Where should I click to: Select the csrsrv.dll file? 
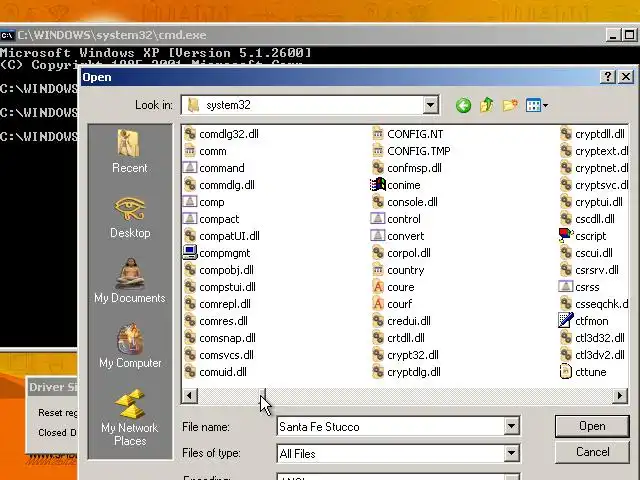click(589, 270)
